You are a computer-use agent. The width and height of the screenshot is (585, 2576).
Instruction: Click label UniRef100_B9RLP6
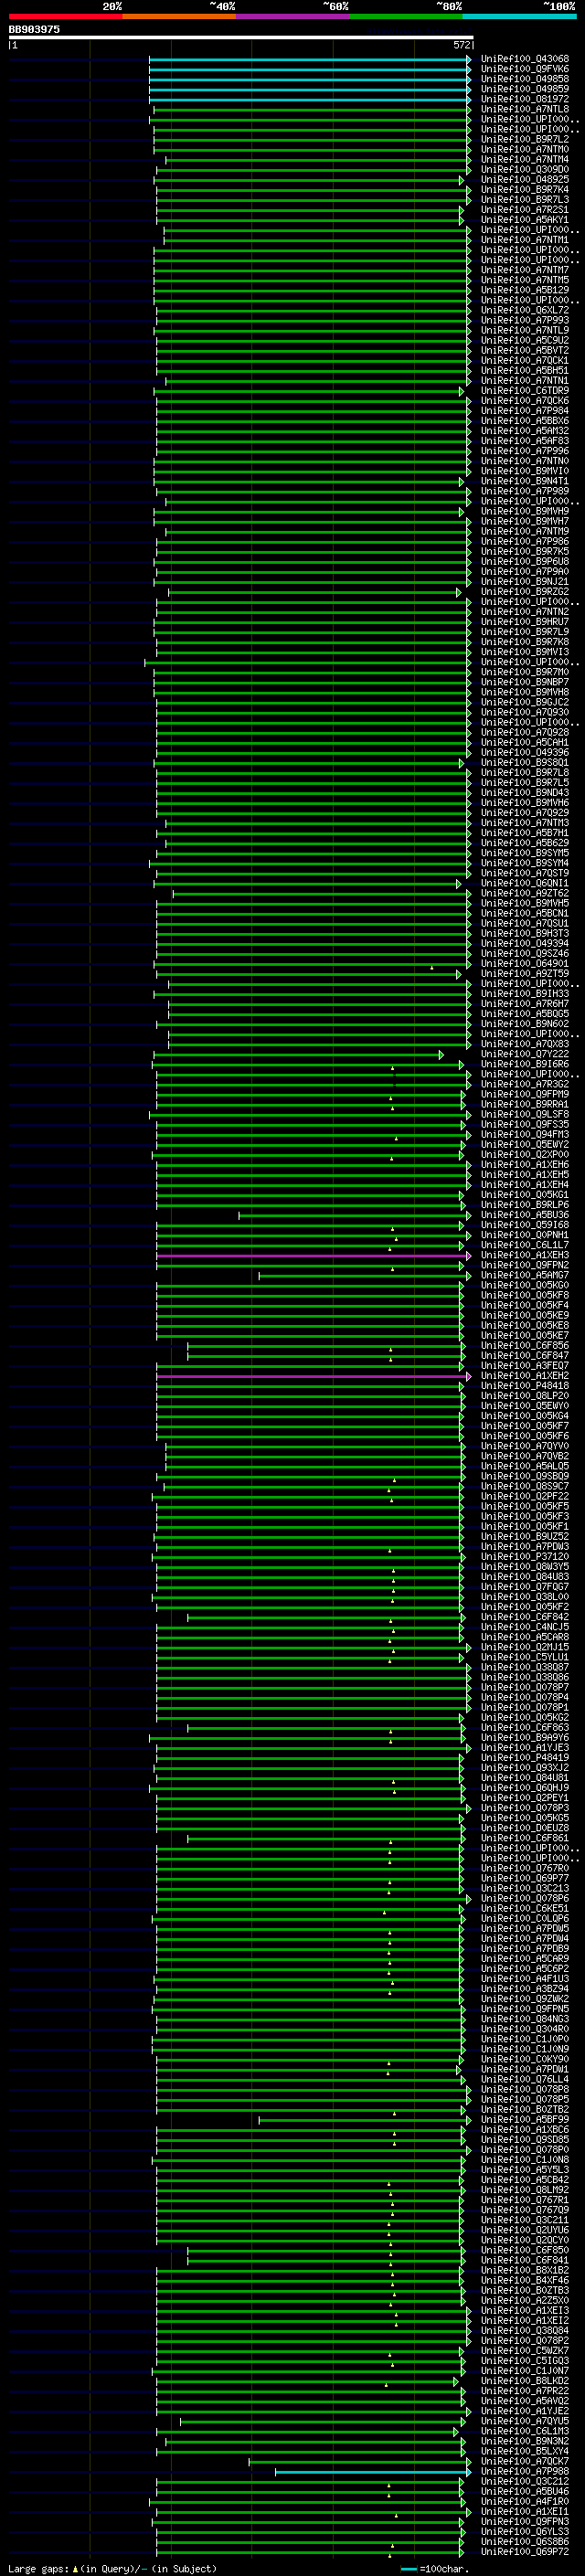[x=525, y=1205]
